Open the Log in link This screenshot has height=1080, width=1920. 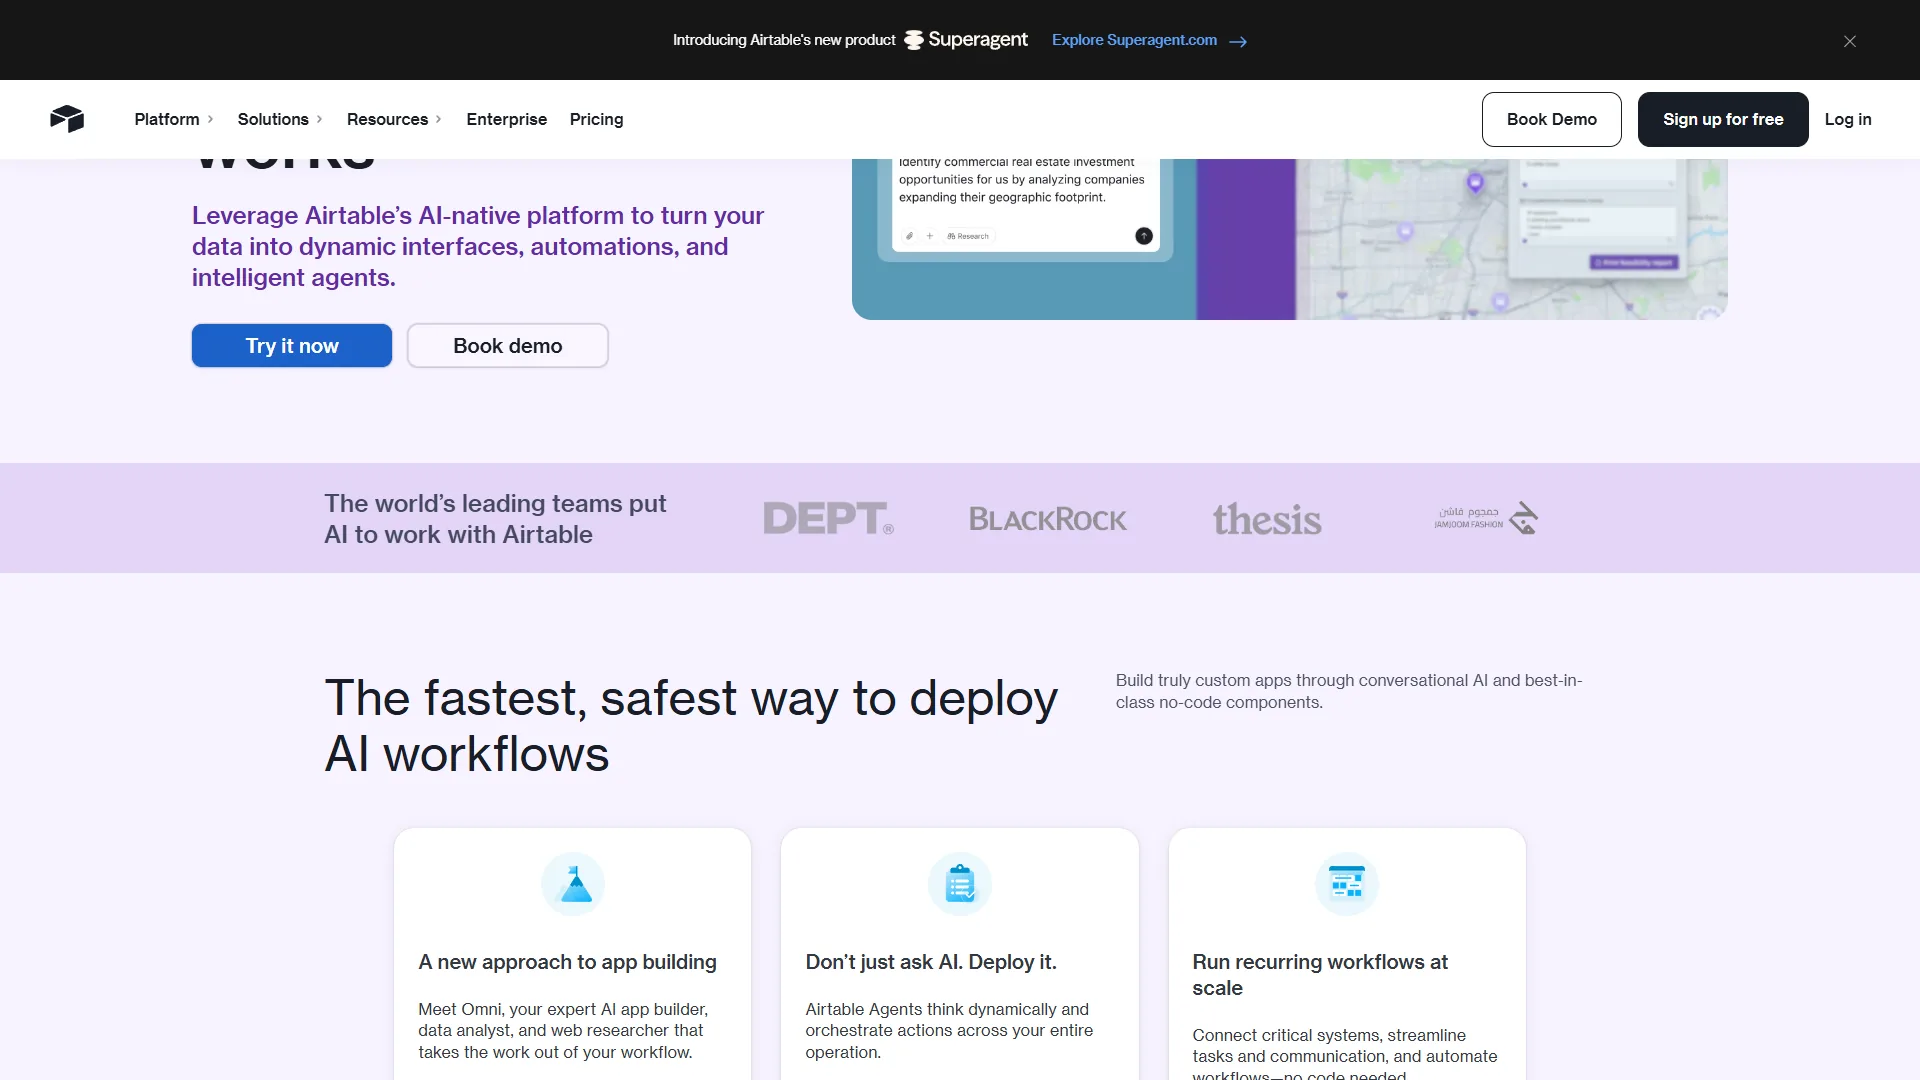tap(1847, 119)
